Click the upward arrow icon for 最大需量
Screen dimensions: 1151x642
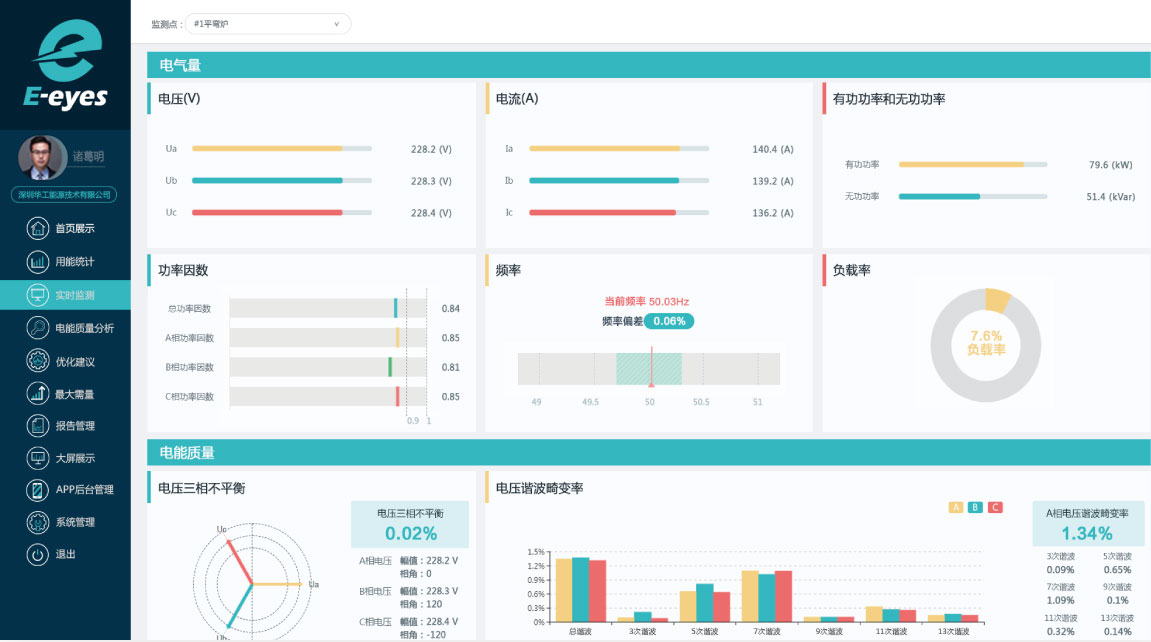coord(38,393)
